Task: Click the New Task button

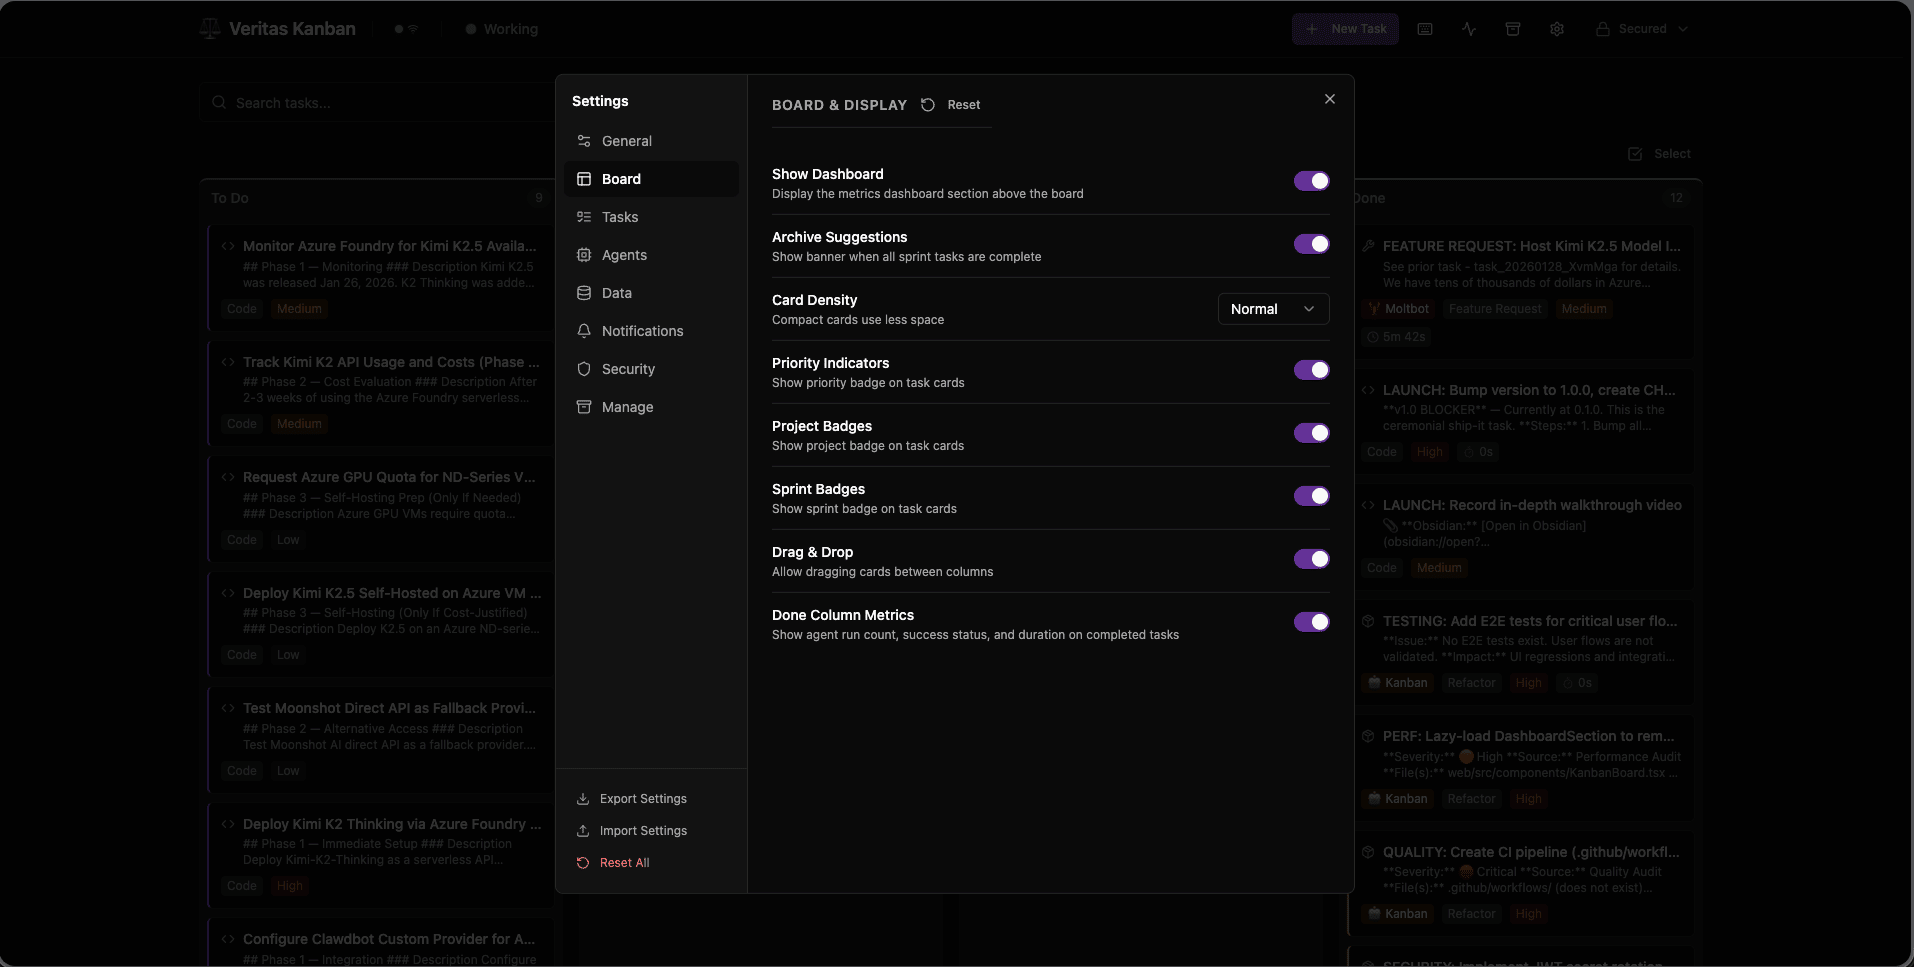Action: pos(1346,29)
